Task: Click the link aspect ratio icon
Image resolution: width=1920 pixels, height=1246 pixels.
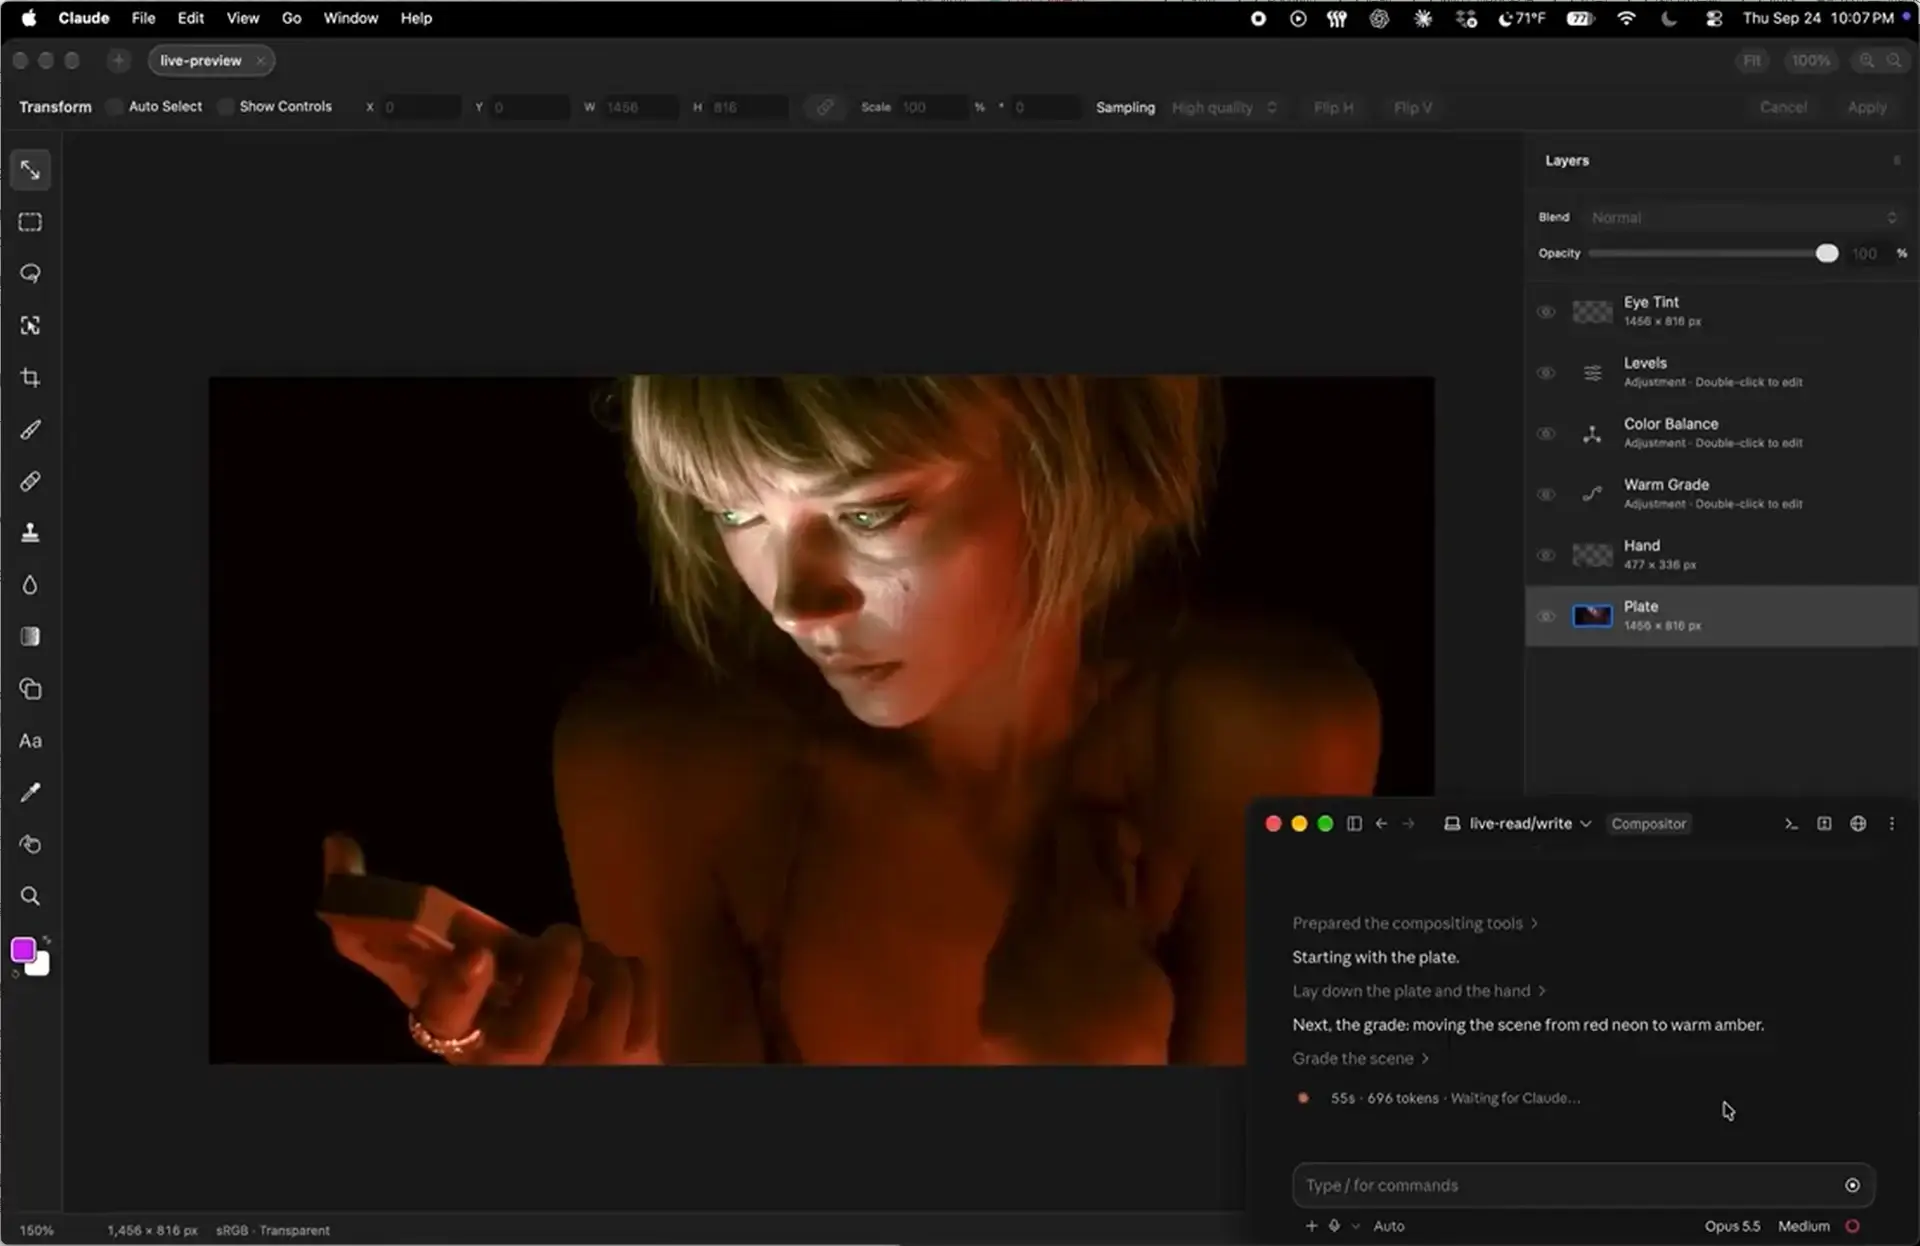Action: [x=824, y=107]
